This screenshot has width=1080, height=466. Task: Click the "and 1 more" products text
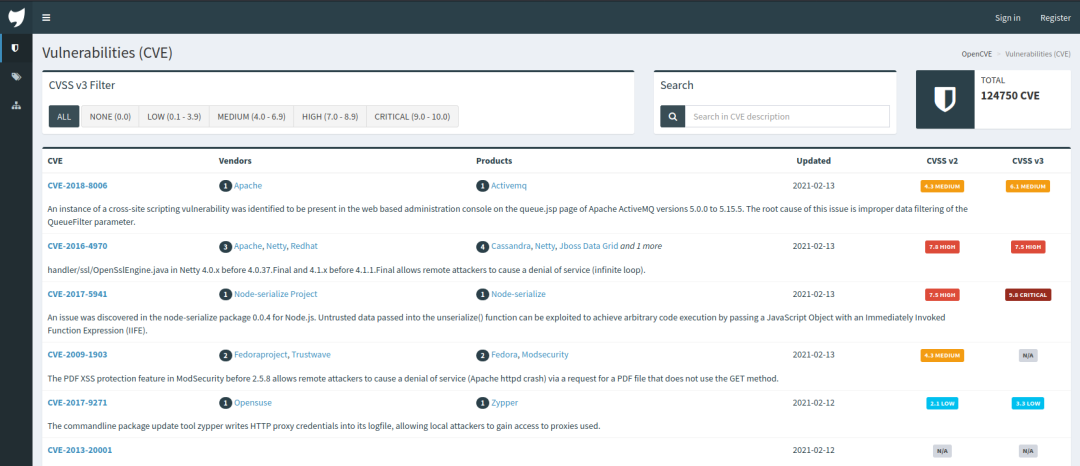(641, 246)
